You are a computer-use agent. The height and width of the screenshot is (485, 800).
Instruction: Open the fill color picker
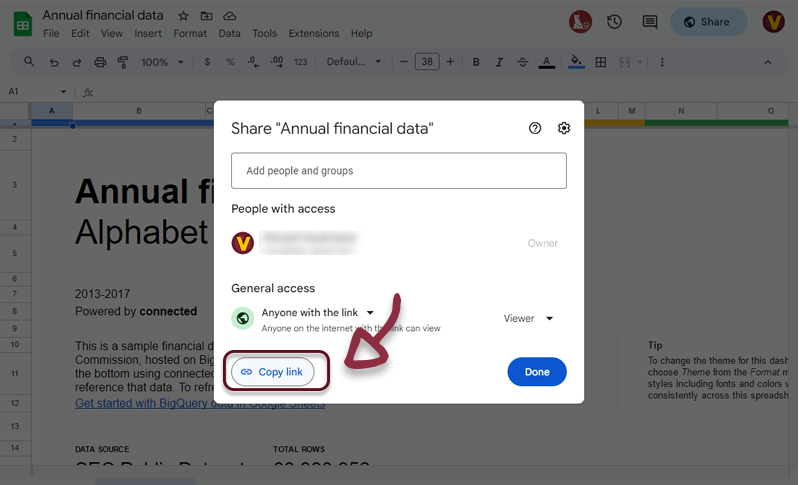point(576,62)
